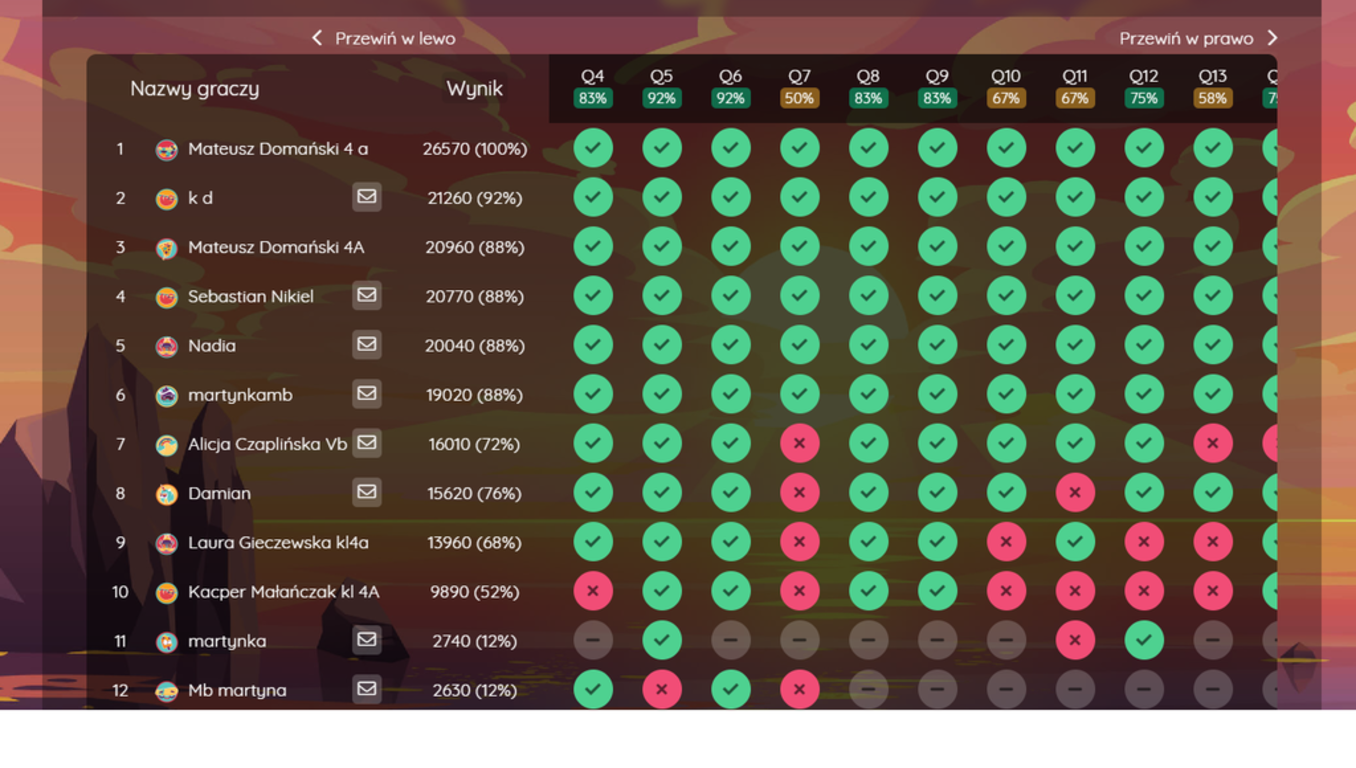Click the red X for Alicja on Q7

pyautogui.click(x=799, y=443)
